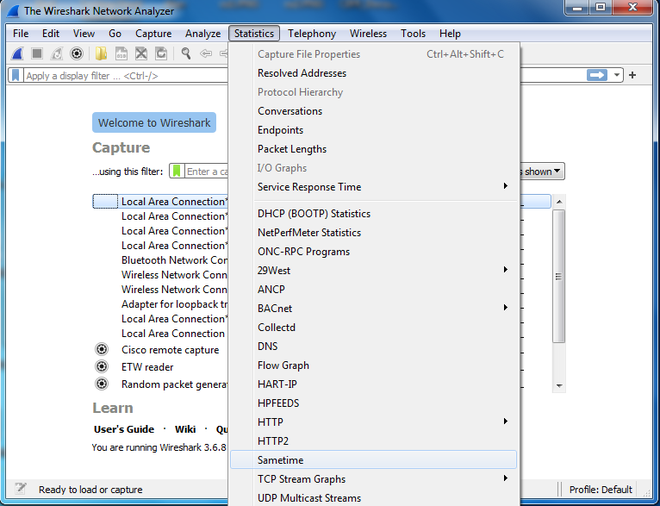Select HPFEEDS menu item
Image resolution: width=660 pixels, height=506 pixels.
[373, 403]
